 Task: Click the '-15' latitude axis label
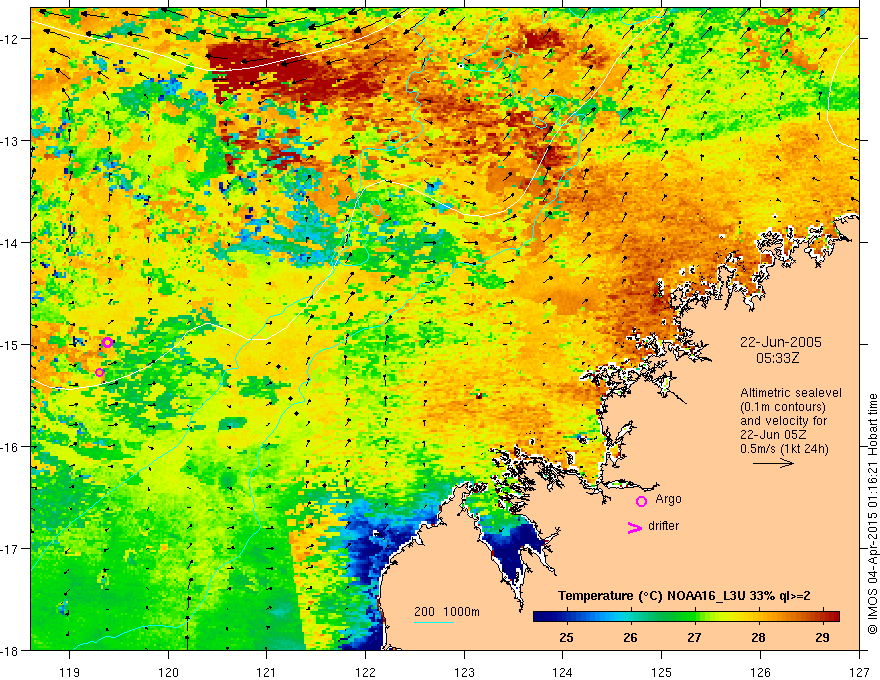11,344
